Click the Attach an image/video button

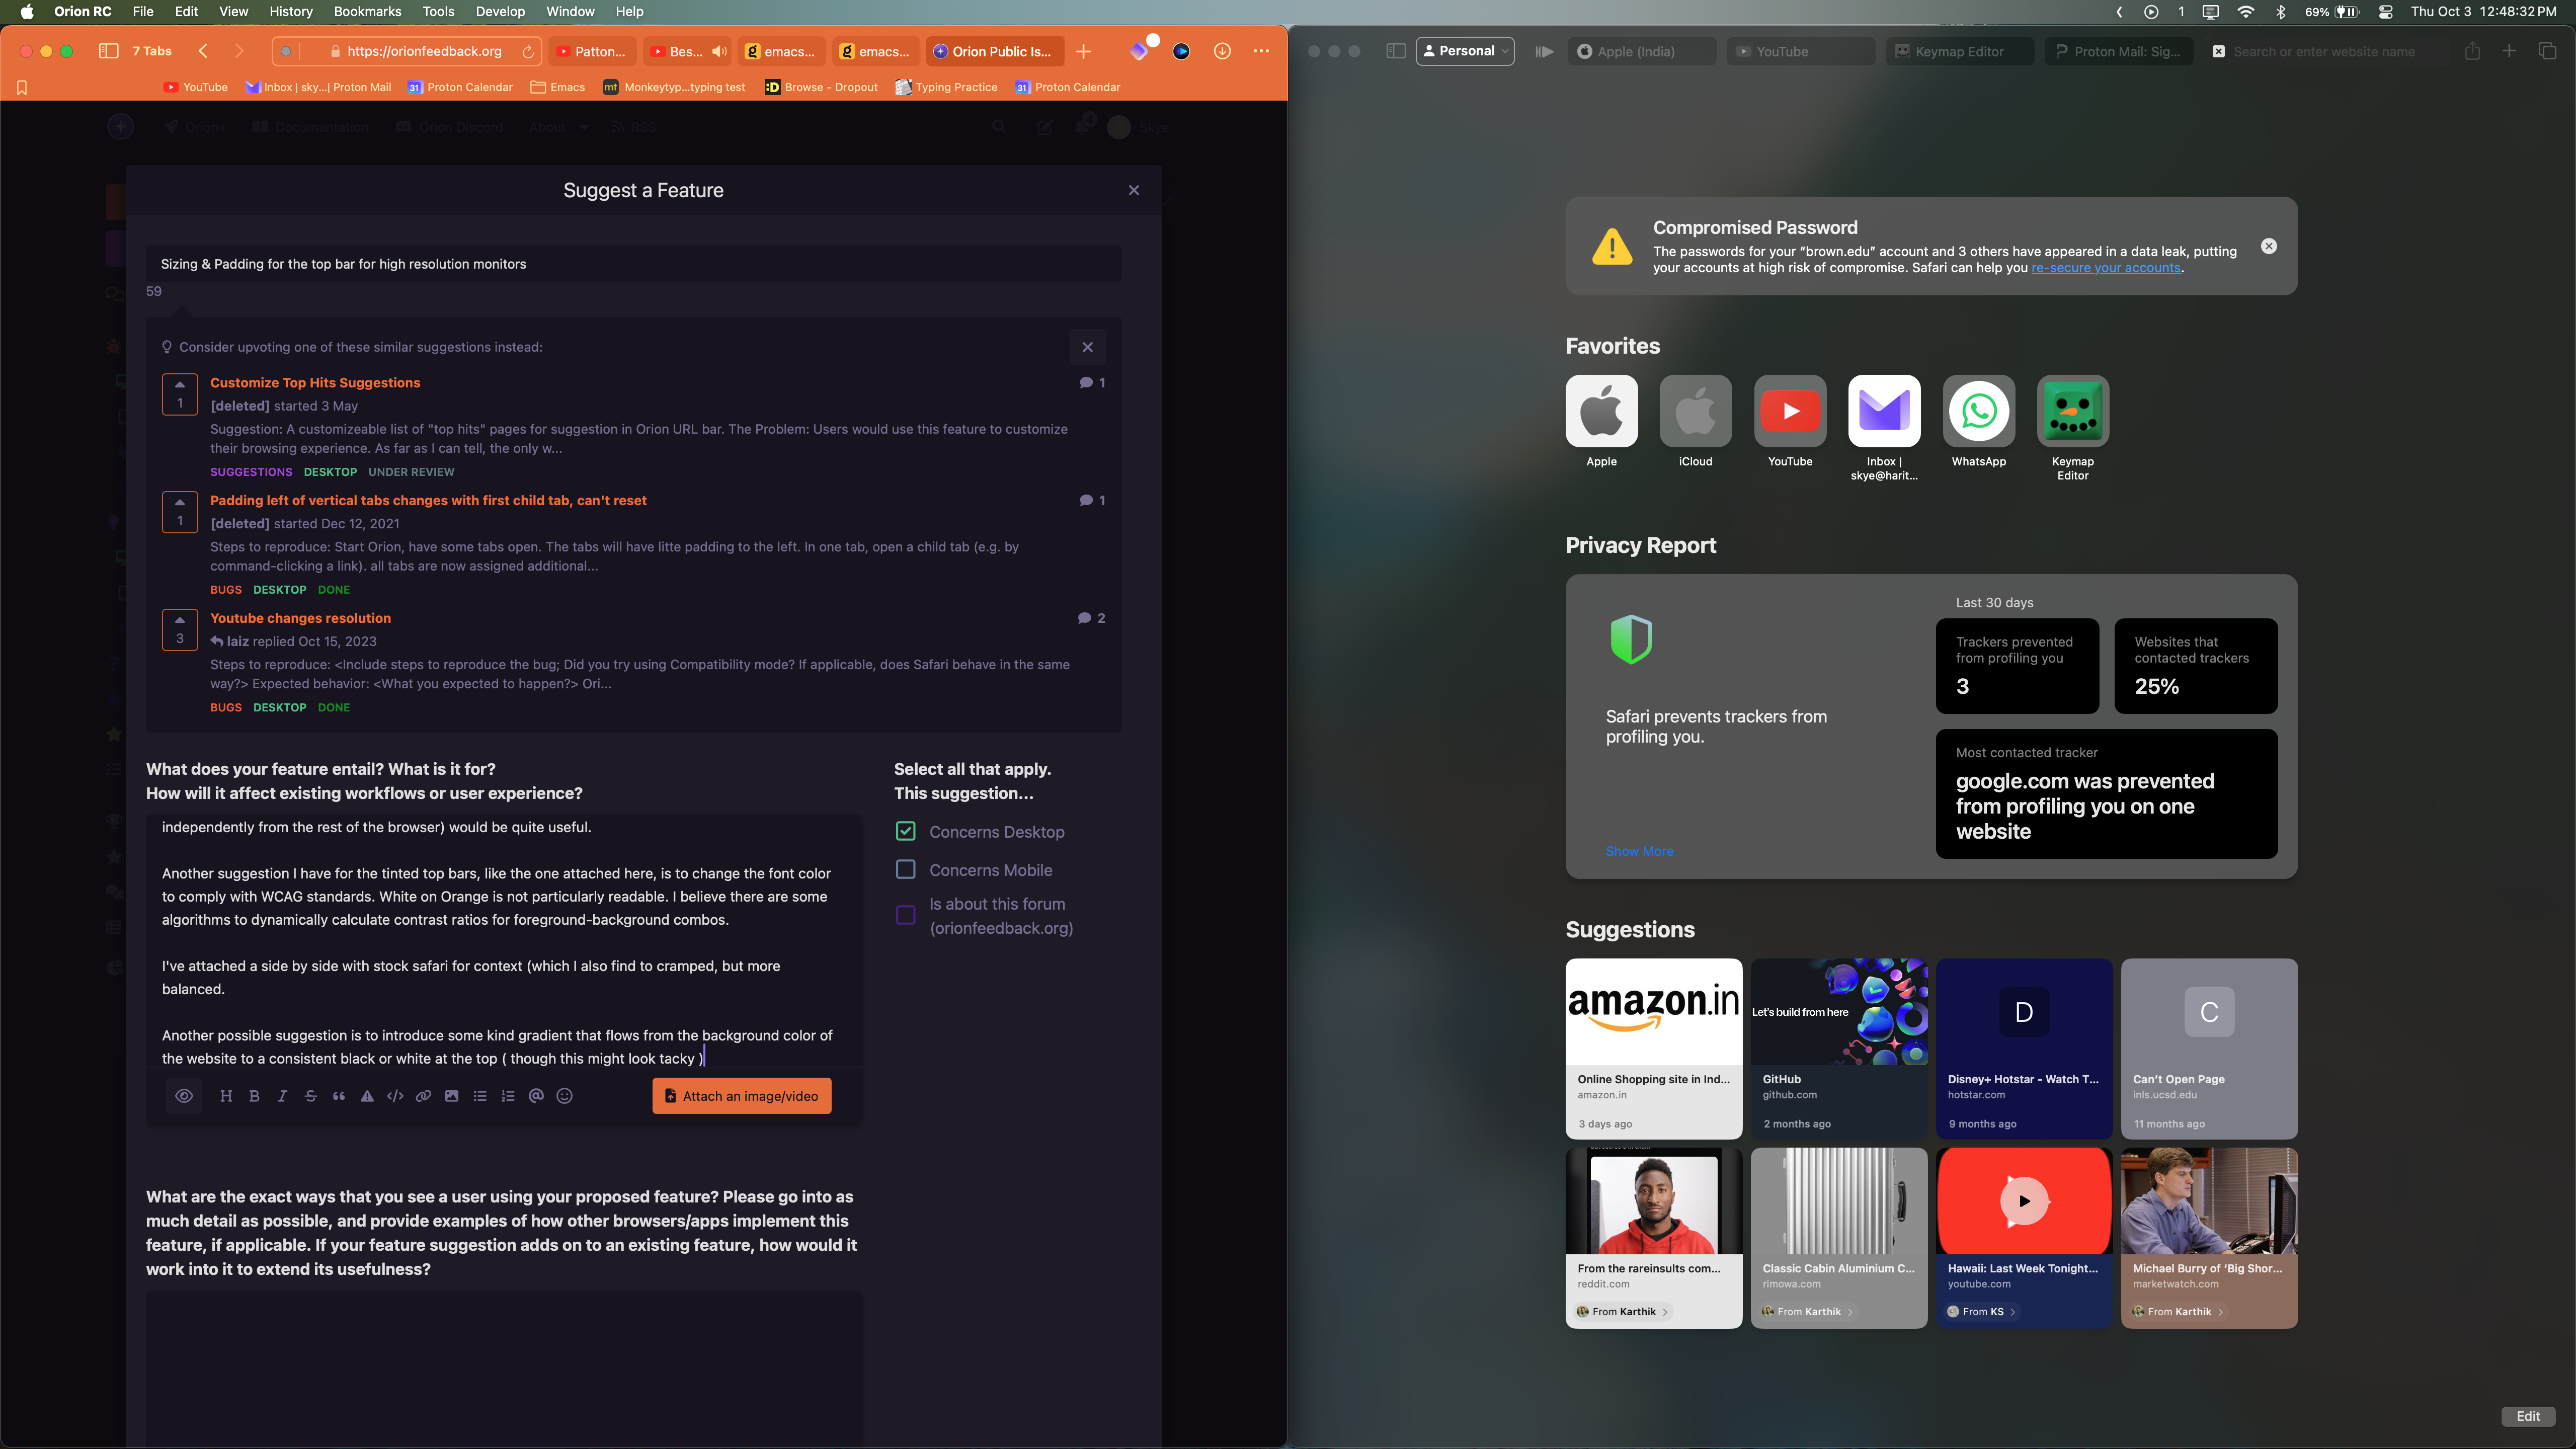tap(741, 1095)
